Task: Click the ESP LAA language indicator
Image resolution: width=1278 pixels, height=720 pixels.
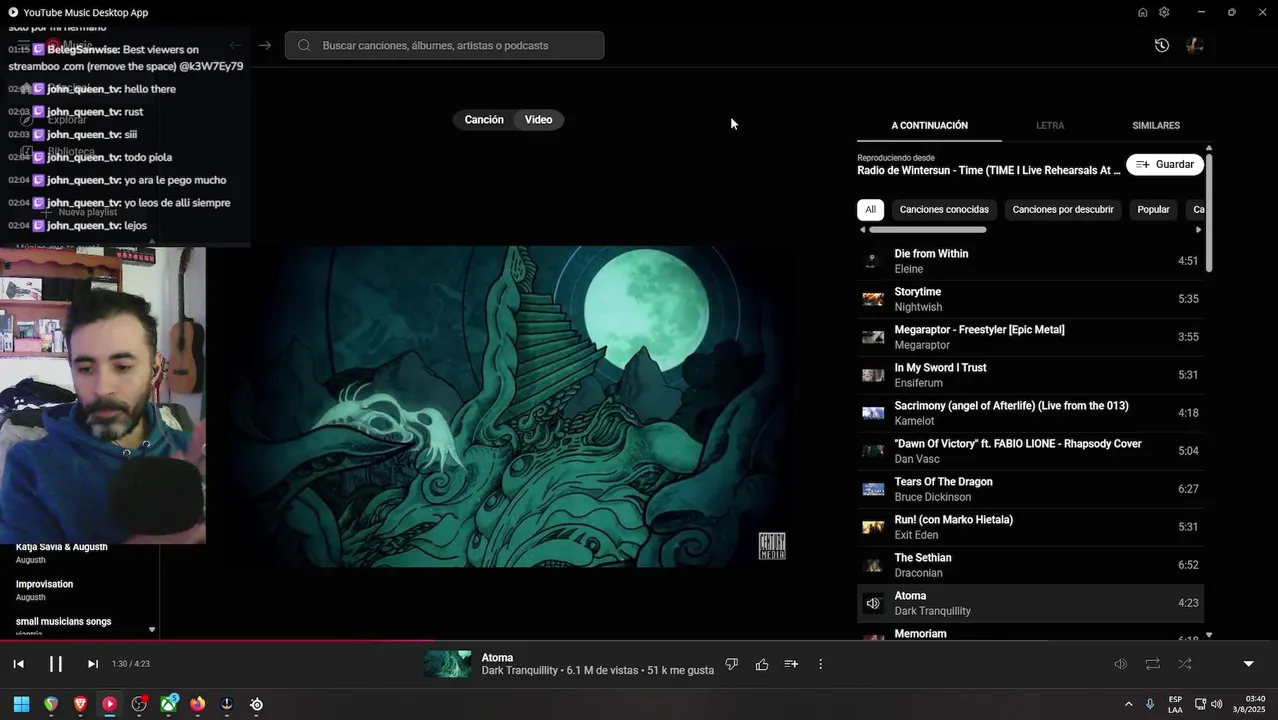Action: 1175,704
